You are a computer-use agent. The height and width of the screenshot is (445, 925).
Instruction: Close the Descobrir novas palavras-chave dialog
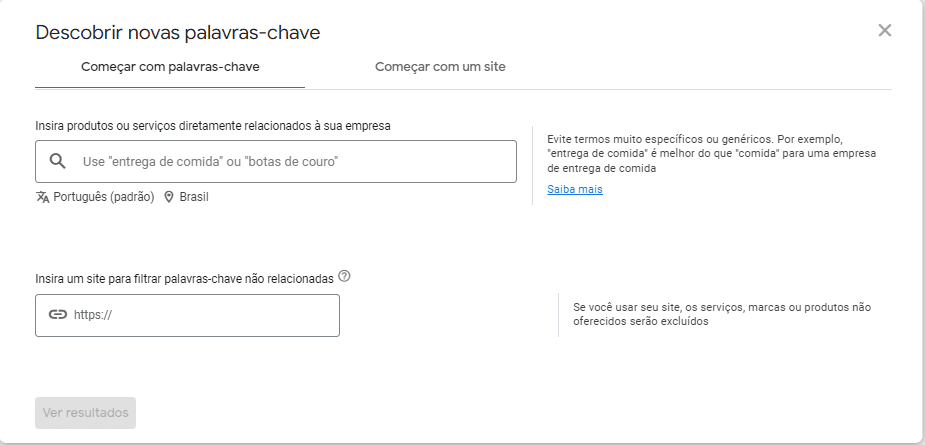884,30
